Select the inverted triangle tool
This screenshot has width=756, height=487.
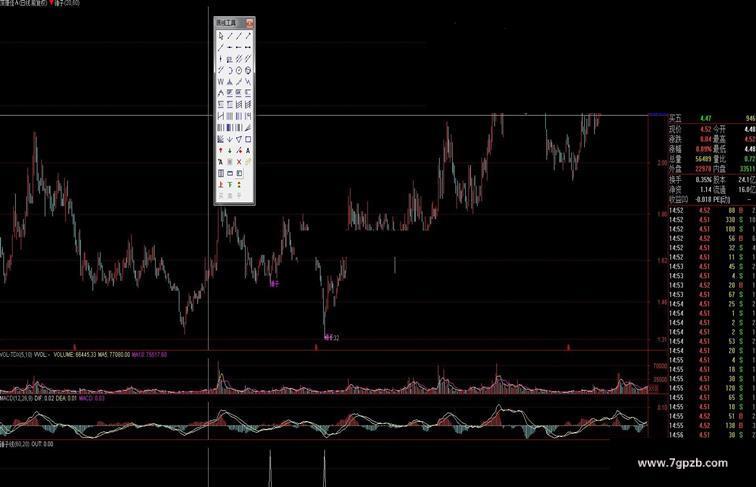point(239,139)
